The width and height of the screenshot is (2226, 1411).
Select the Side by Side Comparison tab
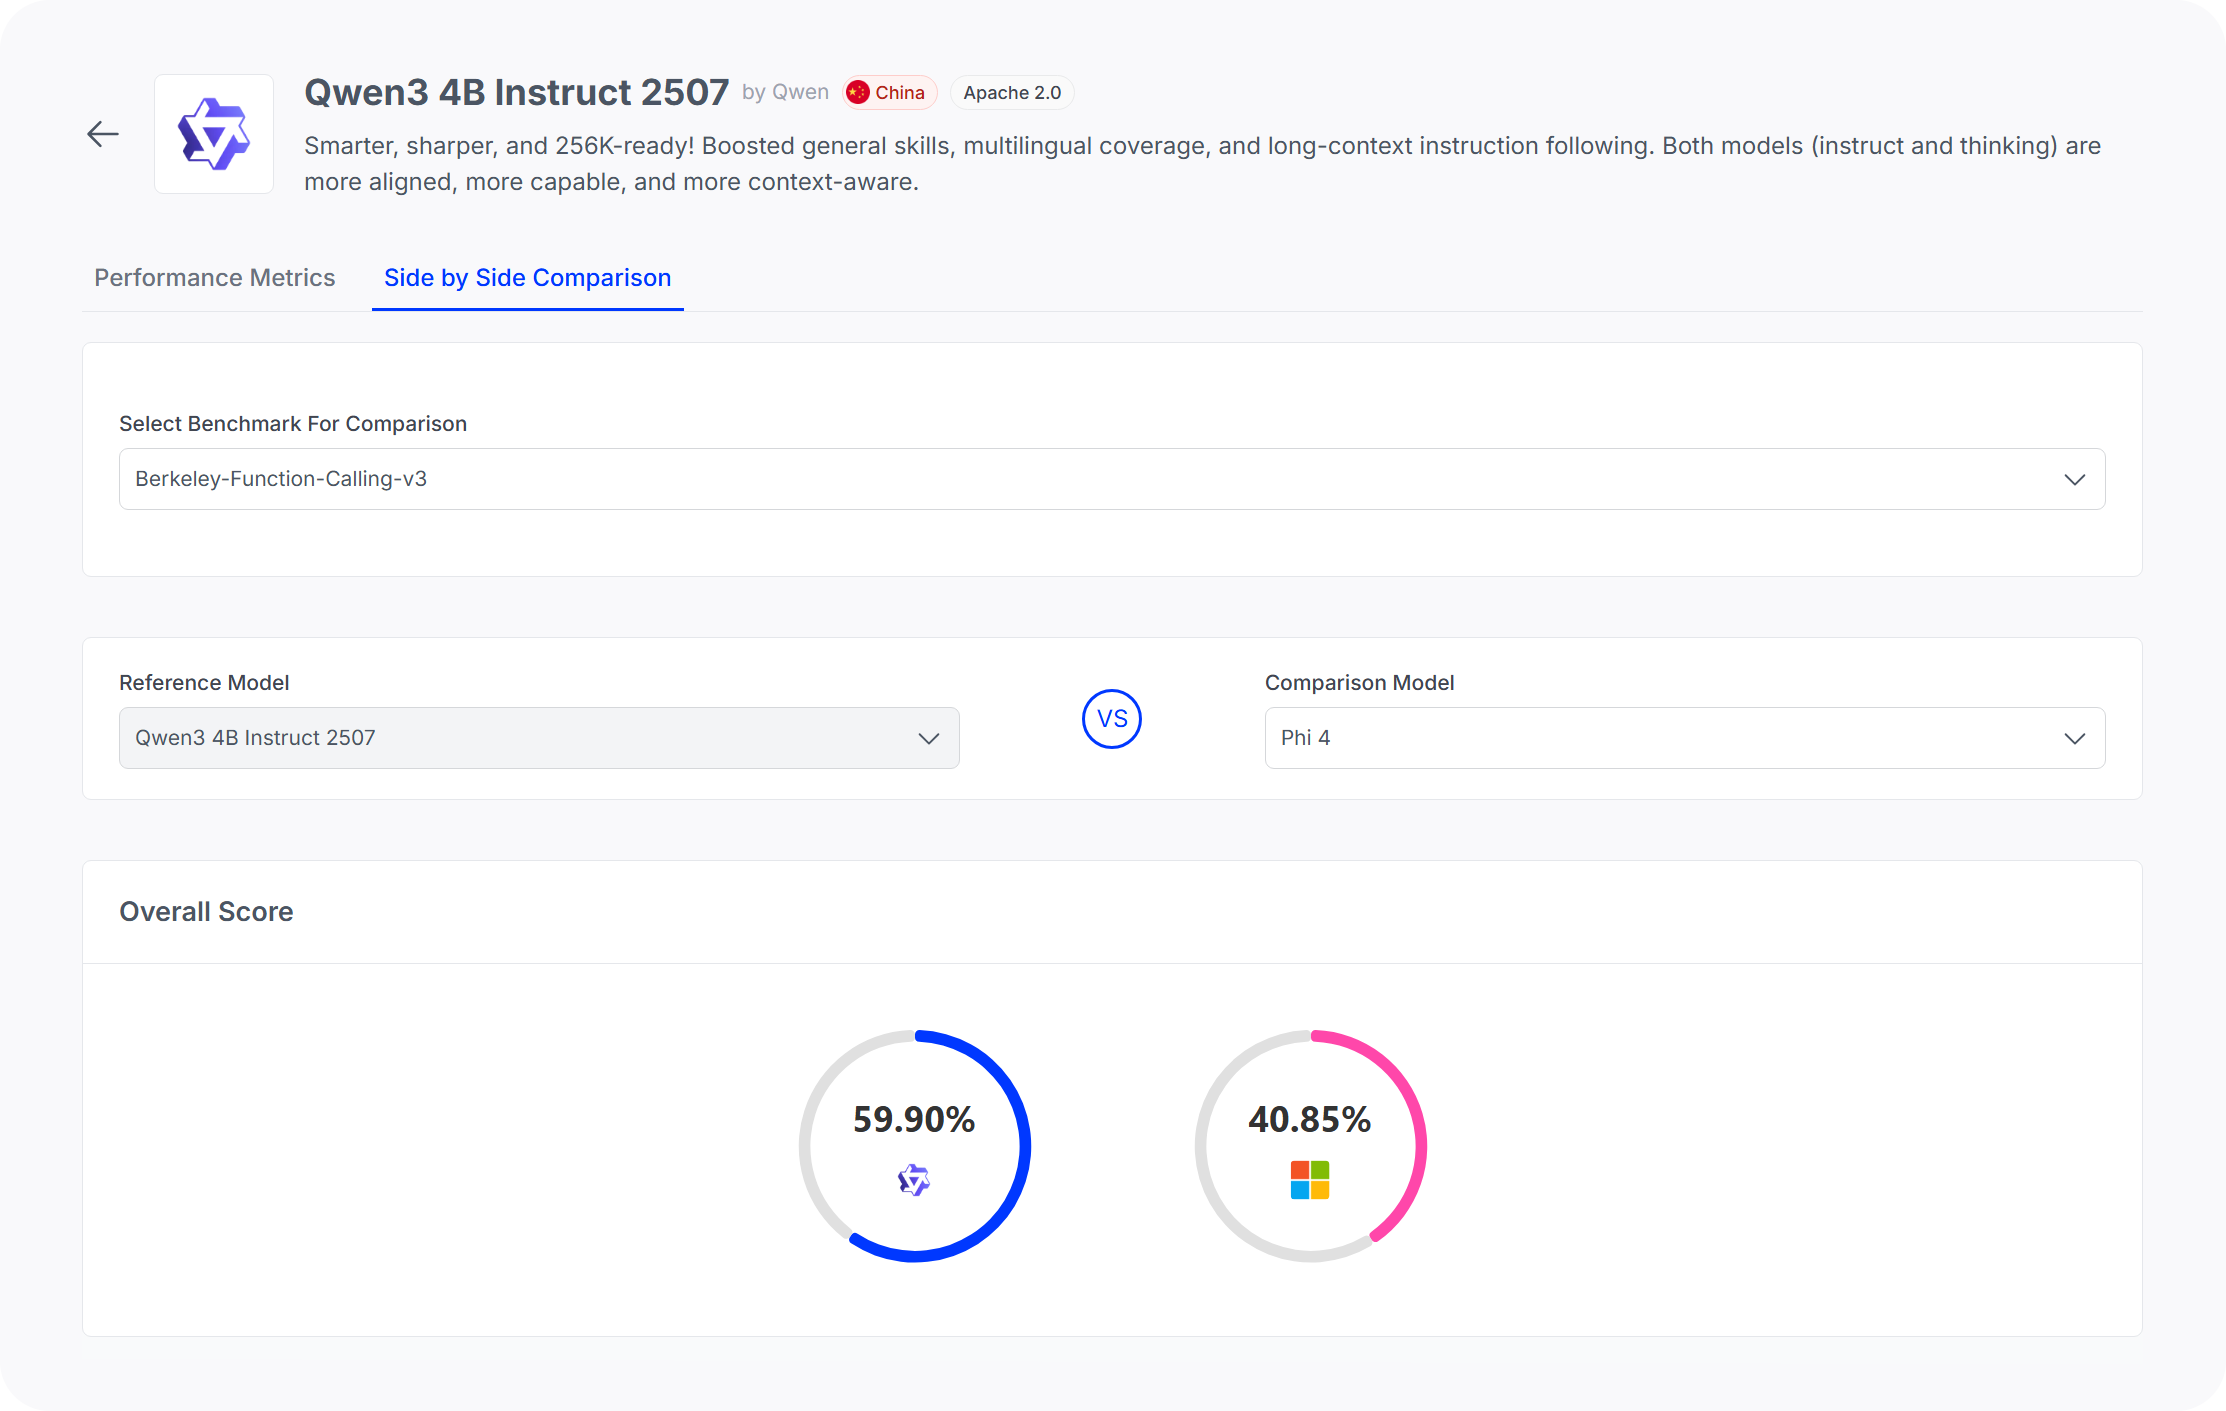click(x=527, y=278)
